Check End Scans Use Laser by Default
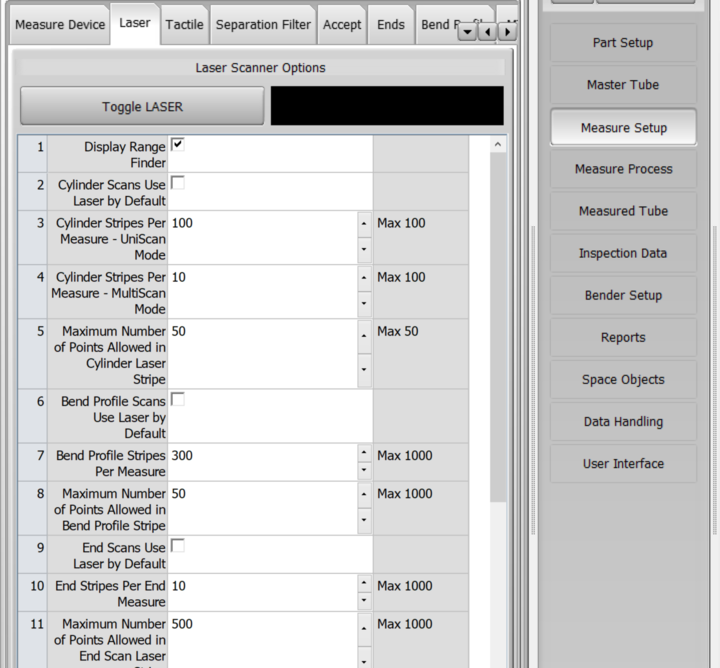The image size is (720, 668). pos(178,545)
